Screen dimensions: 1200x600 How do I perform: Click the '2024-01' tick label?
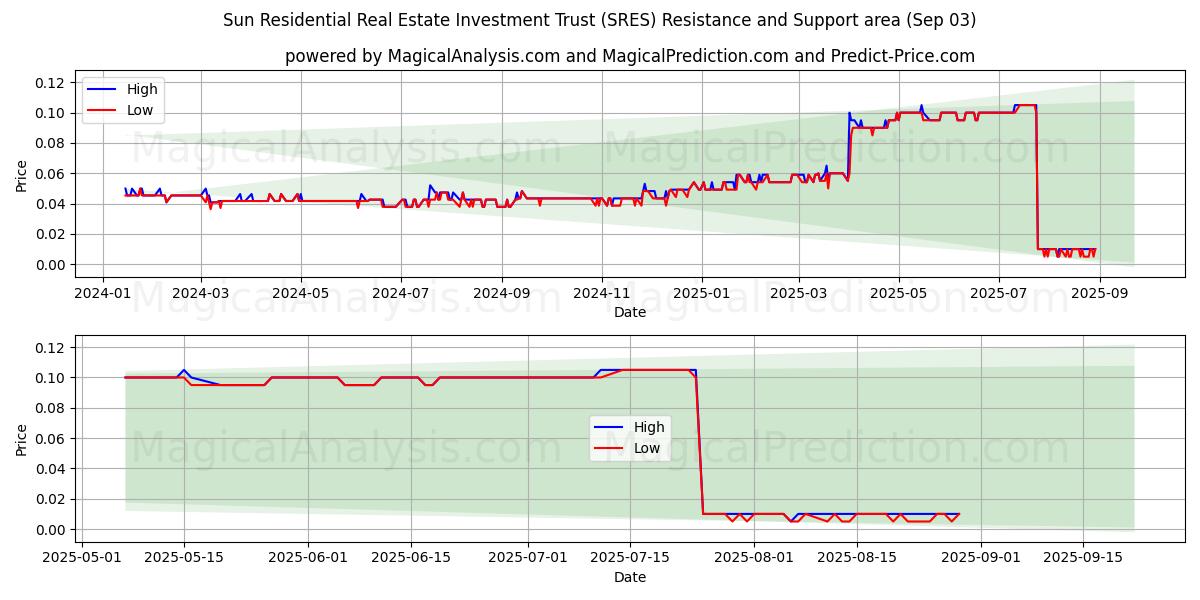click(x=103, y=292)
